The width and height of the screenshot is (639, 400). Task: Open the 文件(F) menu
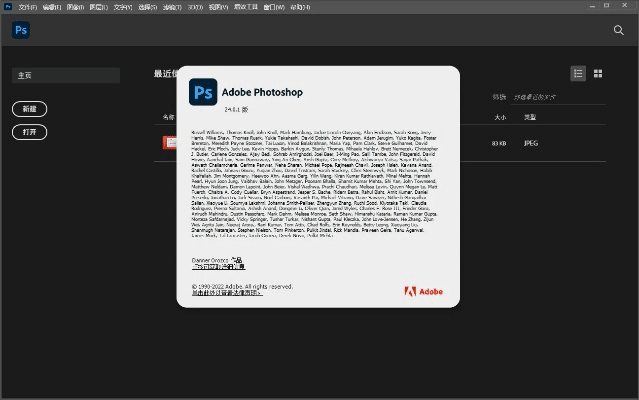pyautogui.click(x=28, y=6)
